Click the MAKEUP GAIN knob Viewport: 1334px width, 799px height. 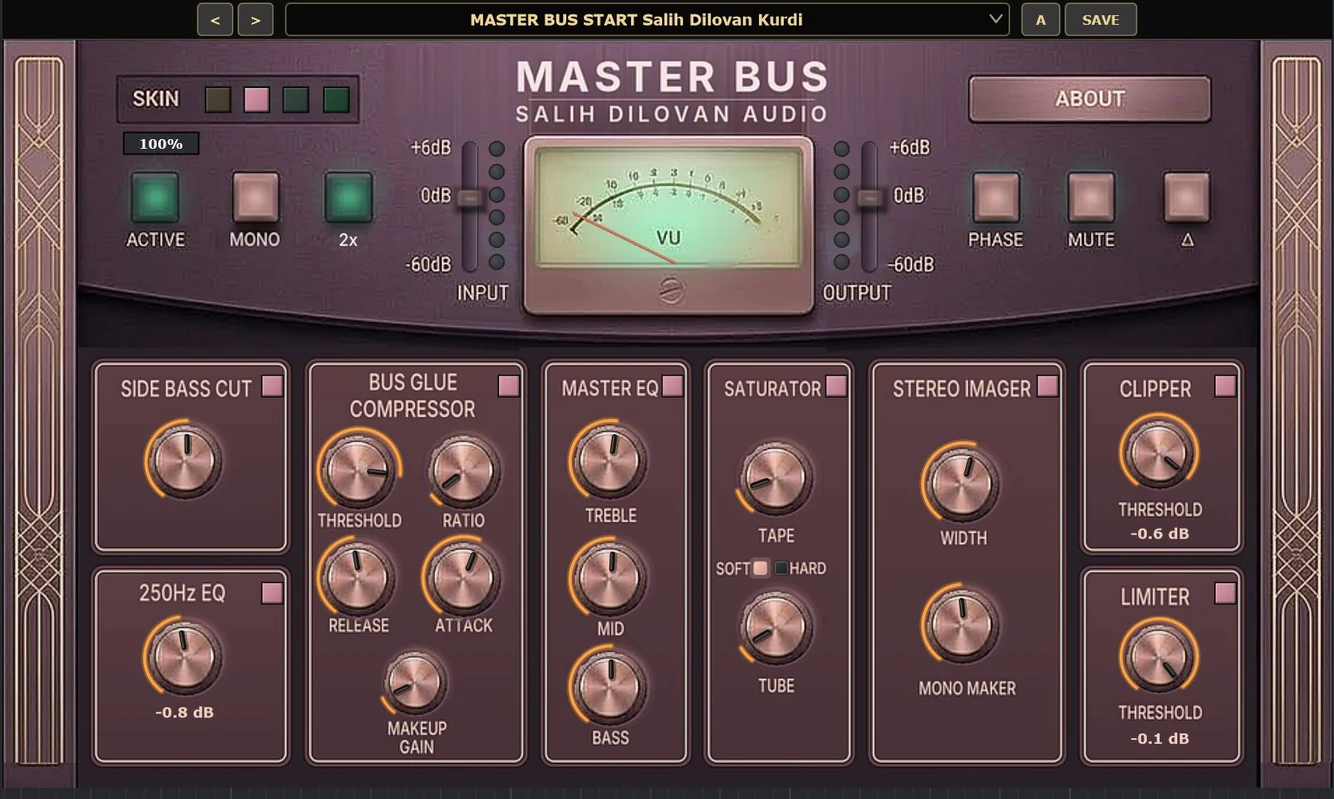[x=414, y=682]
